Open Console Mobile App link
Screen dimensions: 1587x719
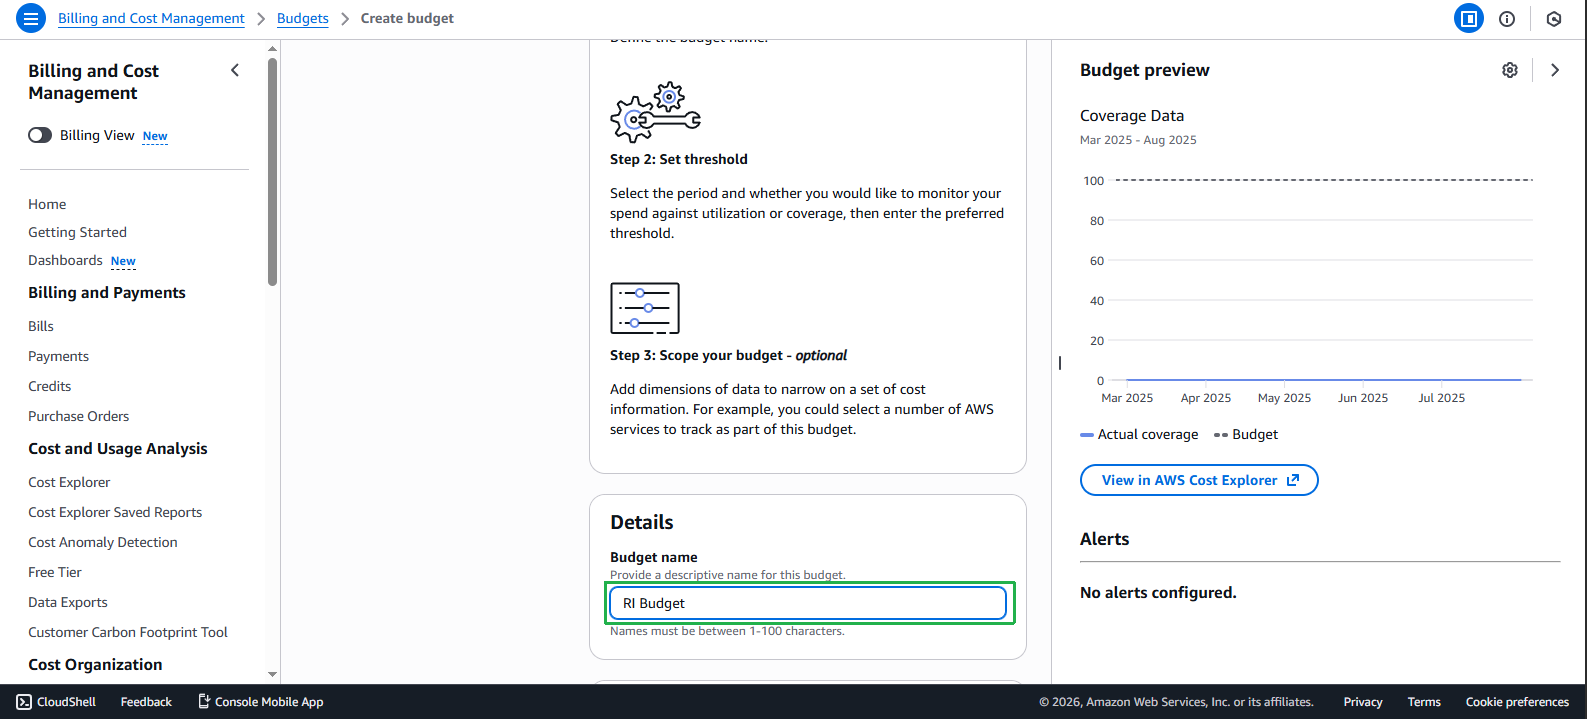260,702
